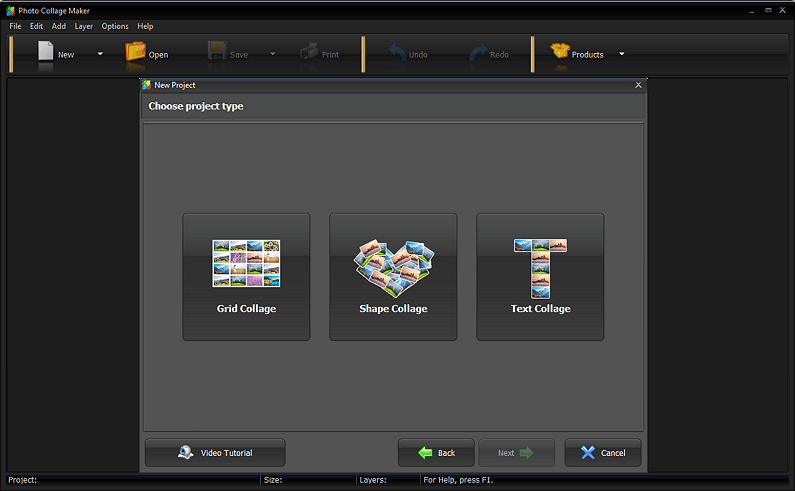Click the 'For Help, press F1.' status text
This screenshot has height=491, width=795.
pyautogui.click(x=458, y=480)
